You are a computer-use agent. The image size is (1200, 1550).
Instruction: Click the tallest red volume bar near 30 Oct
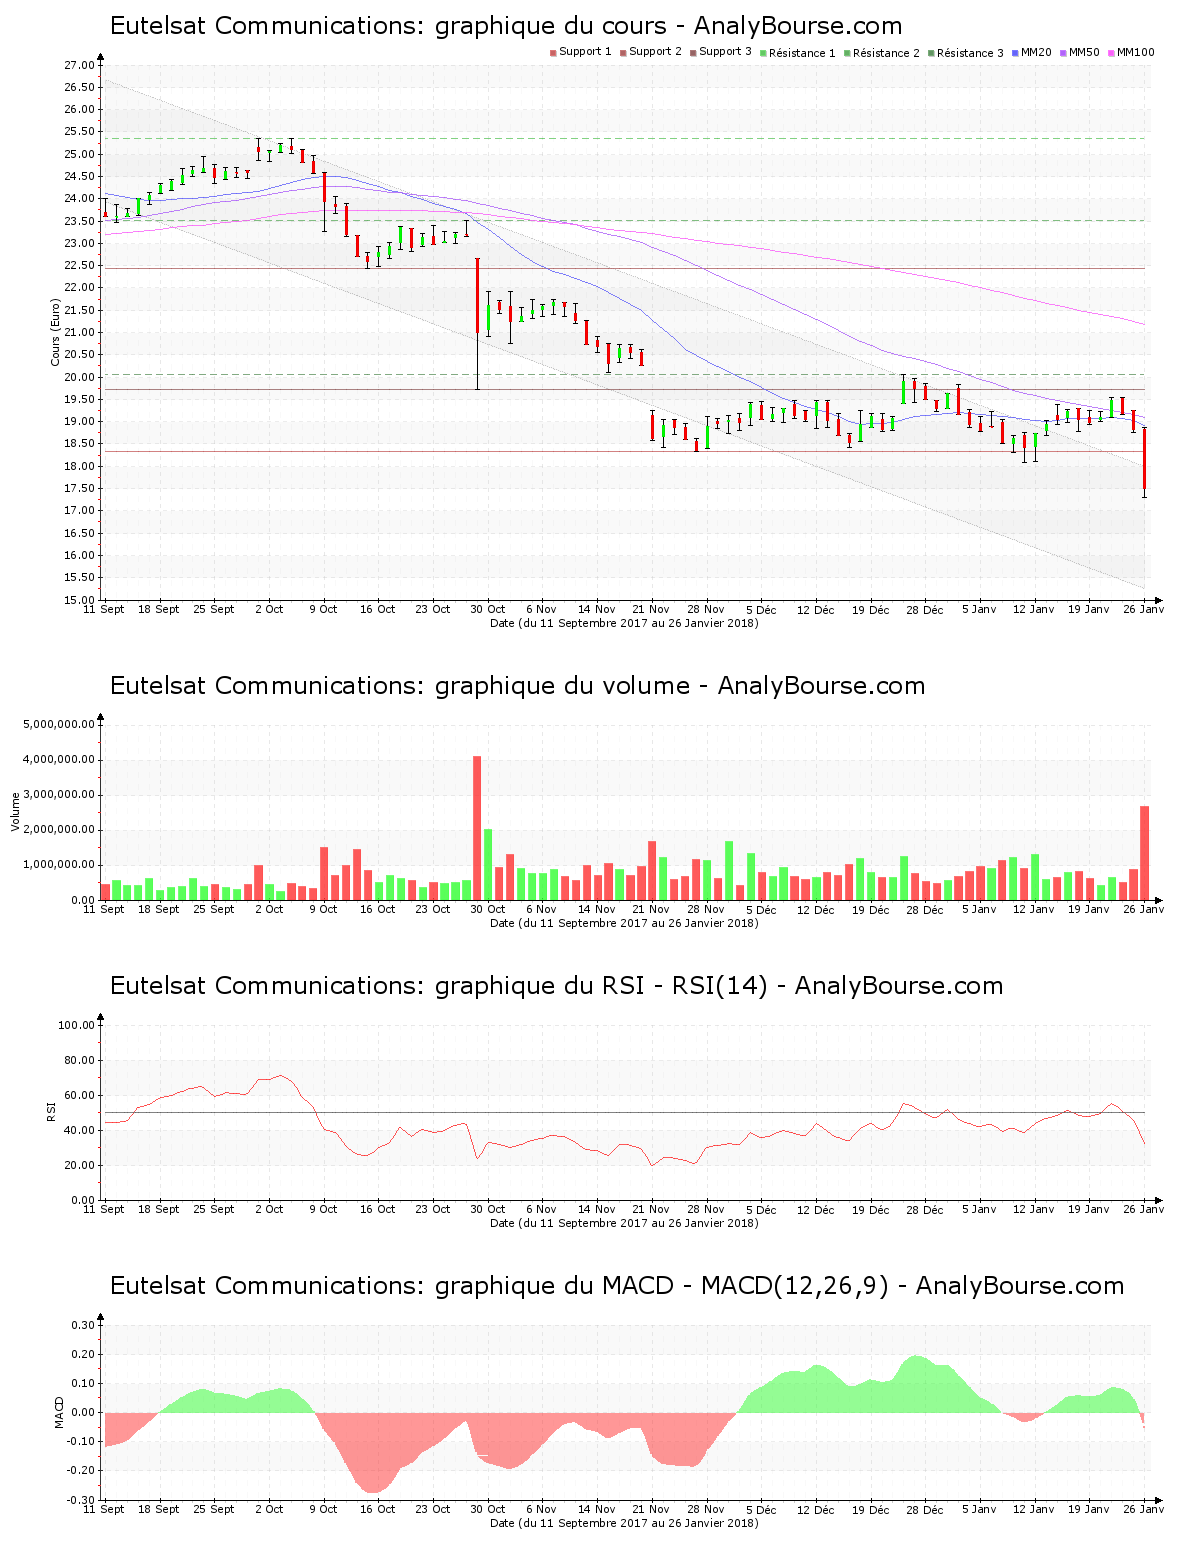click(x=477, y=828)
